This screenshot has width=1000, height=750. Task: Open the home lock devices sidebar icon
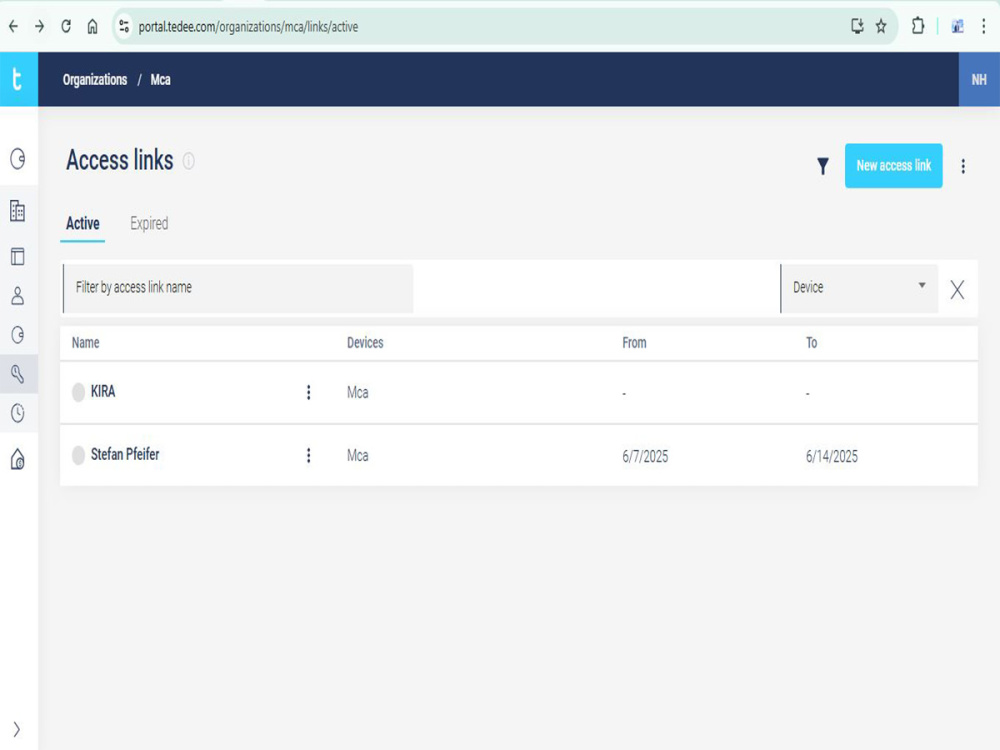point(18,459)
